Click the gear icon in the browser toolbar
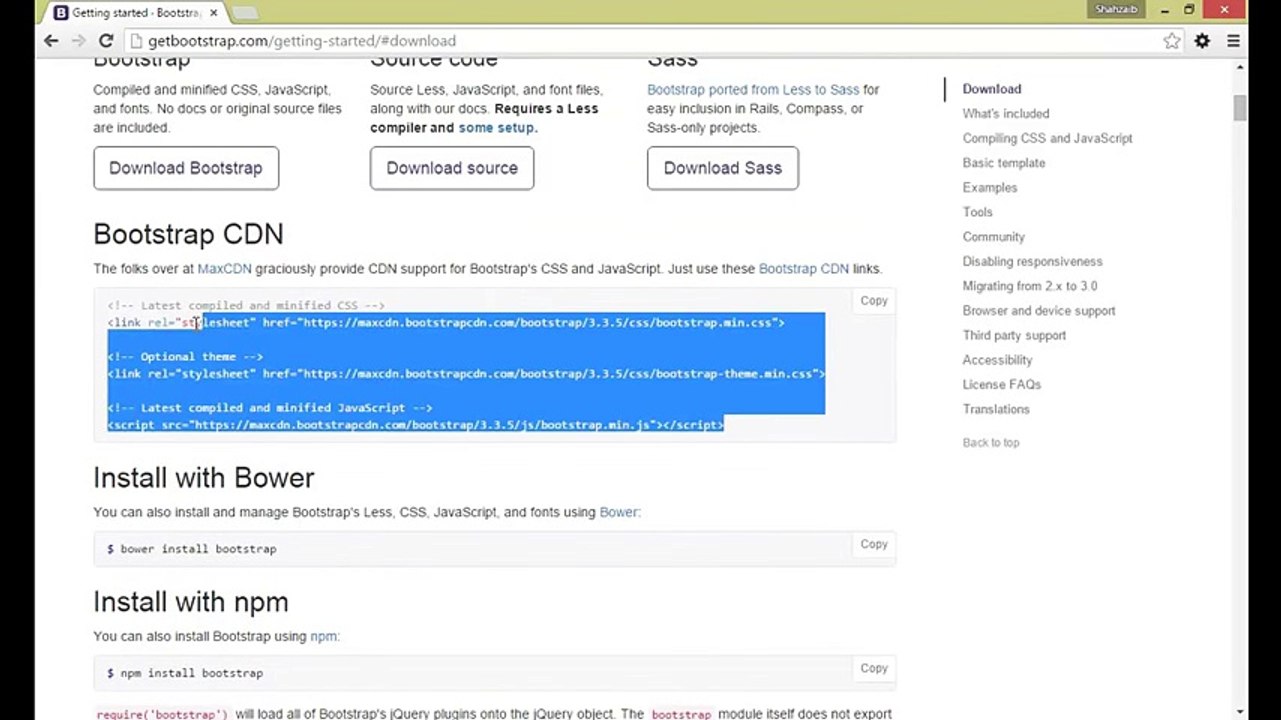 click(1202, 41)
